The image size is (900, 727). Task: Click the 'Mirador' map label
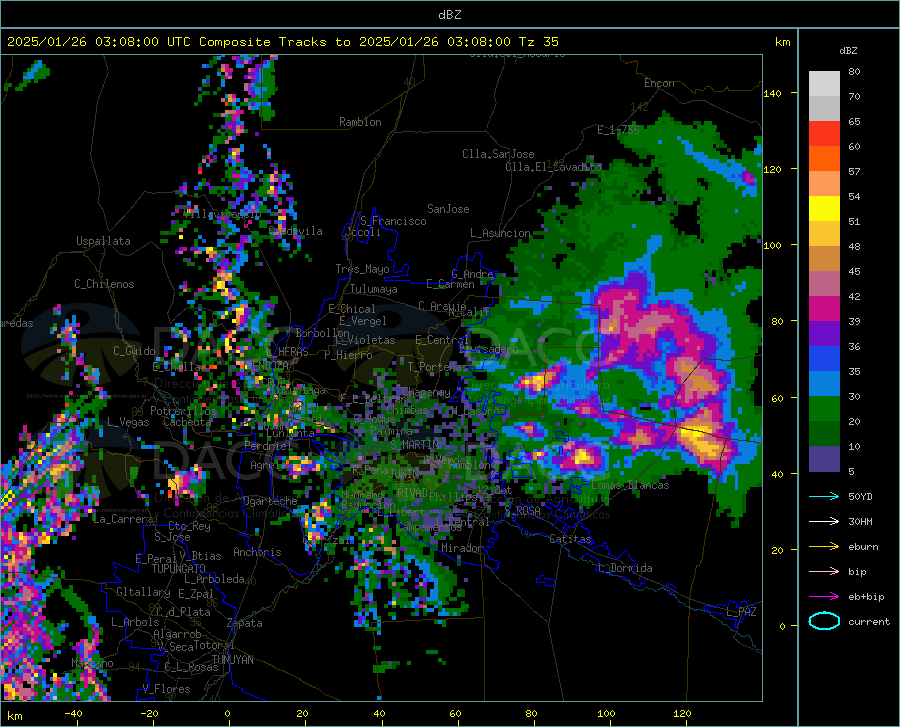click(x=462, y=548)
